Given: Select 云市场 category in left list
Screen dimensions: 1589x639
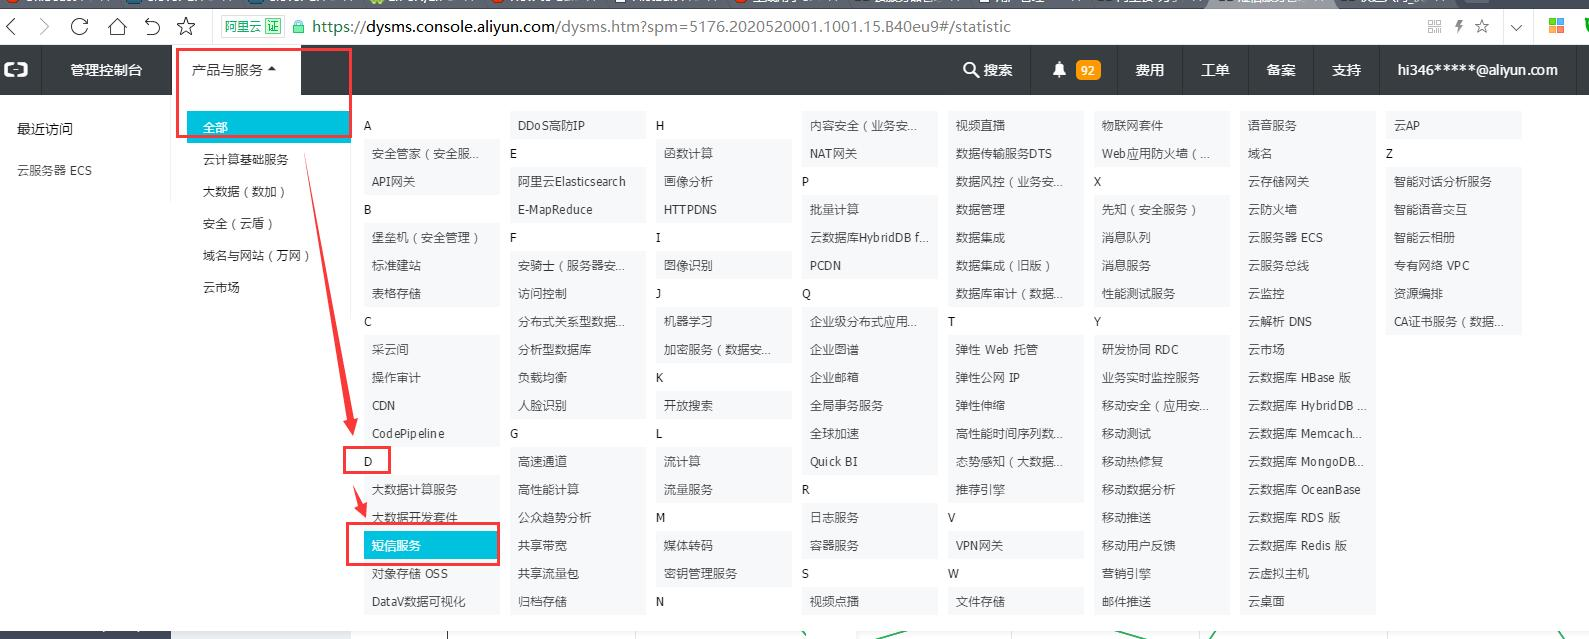Looking at the screenshot, I should tap(221, 288).
